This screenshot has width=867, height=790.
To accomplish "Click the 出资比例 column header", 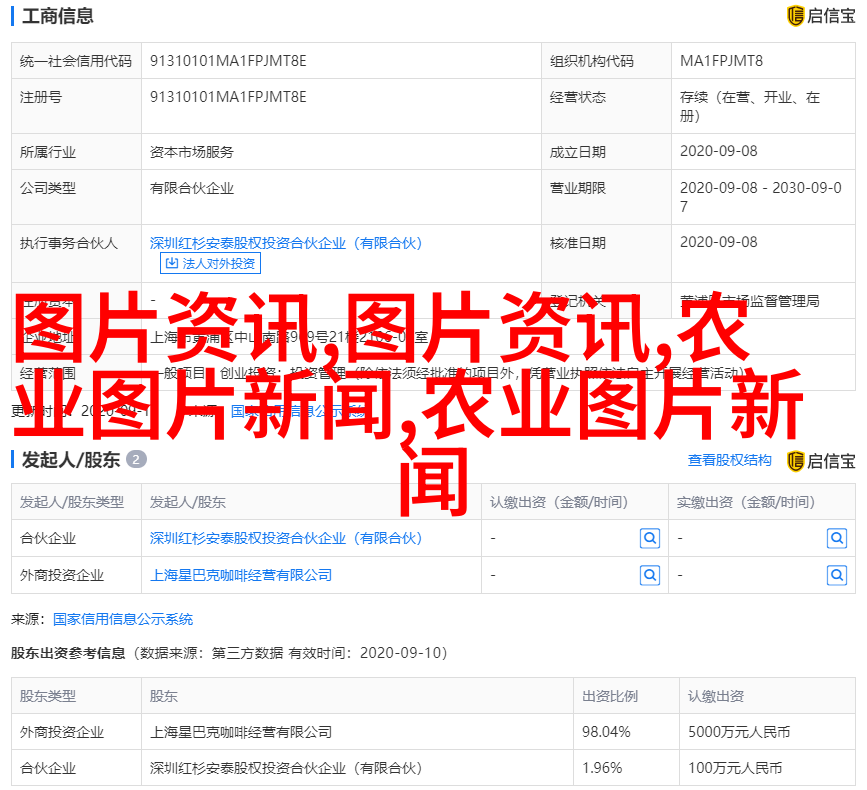I will [x=626, y=696].
